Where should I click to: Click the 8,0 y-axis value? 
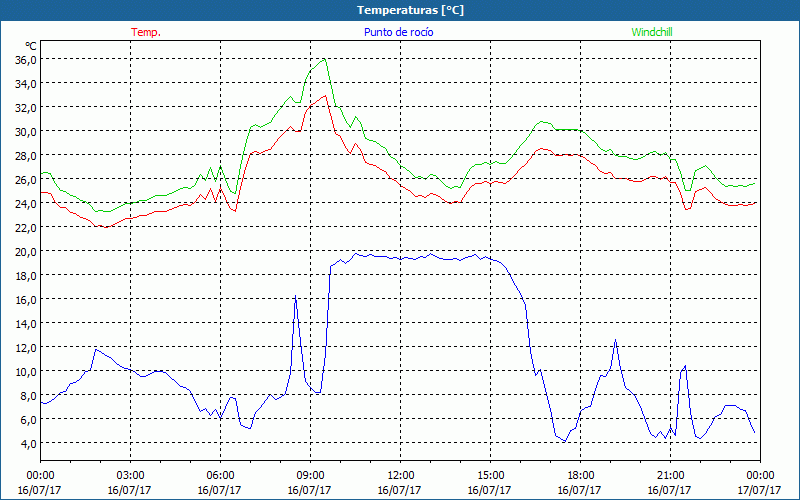pyautogui.click(x=29, y=395)
